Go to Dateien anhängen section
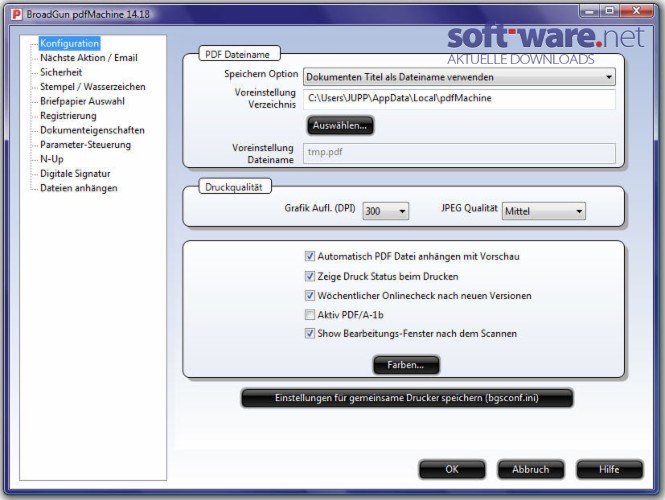The height and width of the screenshot is (500, 665). tap(78, 188)
